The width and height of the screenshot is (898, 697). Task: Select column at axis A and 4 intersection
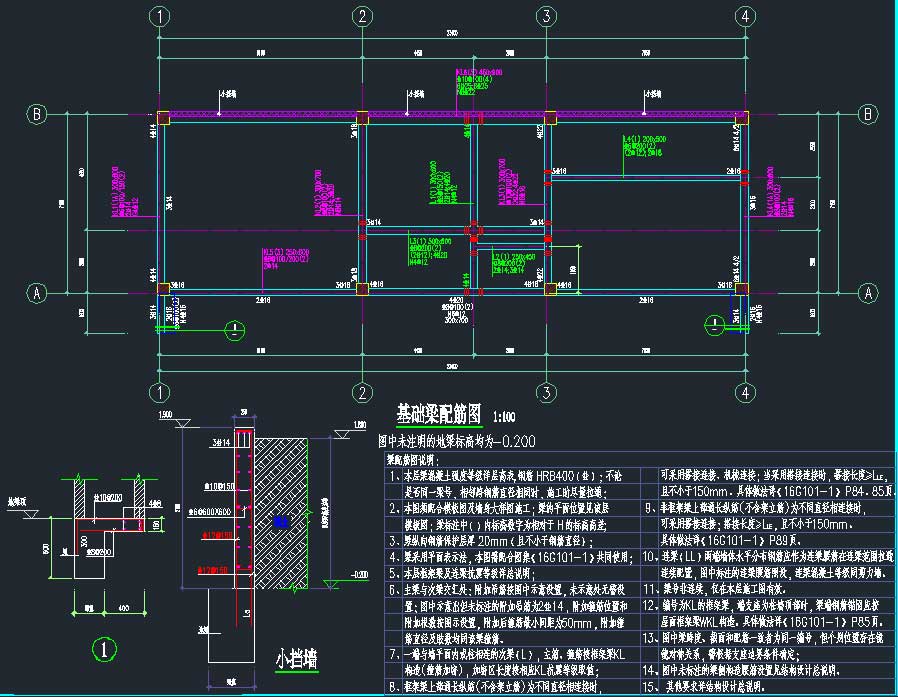[x=742, y=289]
